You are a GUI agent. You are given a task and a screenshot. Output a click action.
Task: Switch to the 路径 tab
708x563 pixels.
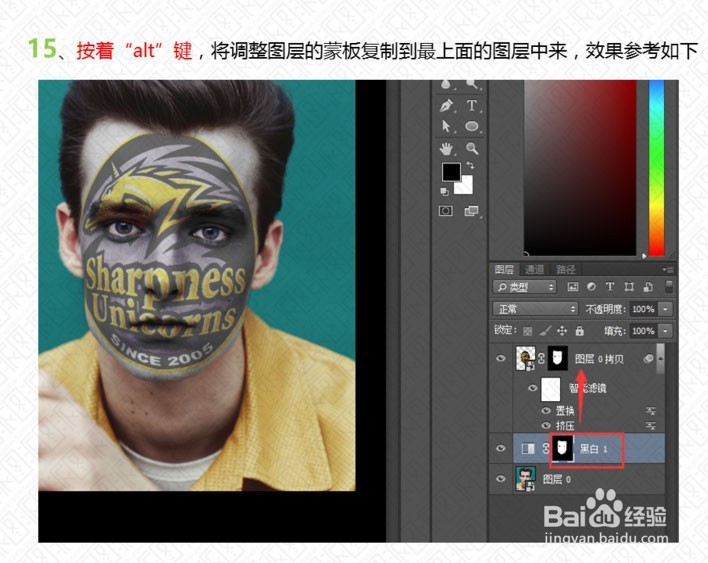[x=565, y=270]
